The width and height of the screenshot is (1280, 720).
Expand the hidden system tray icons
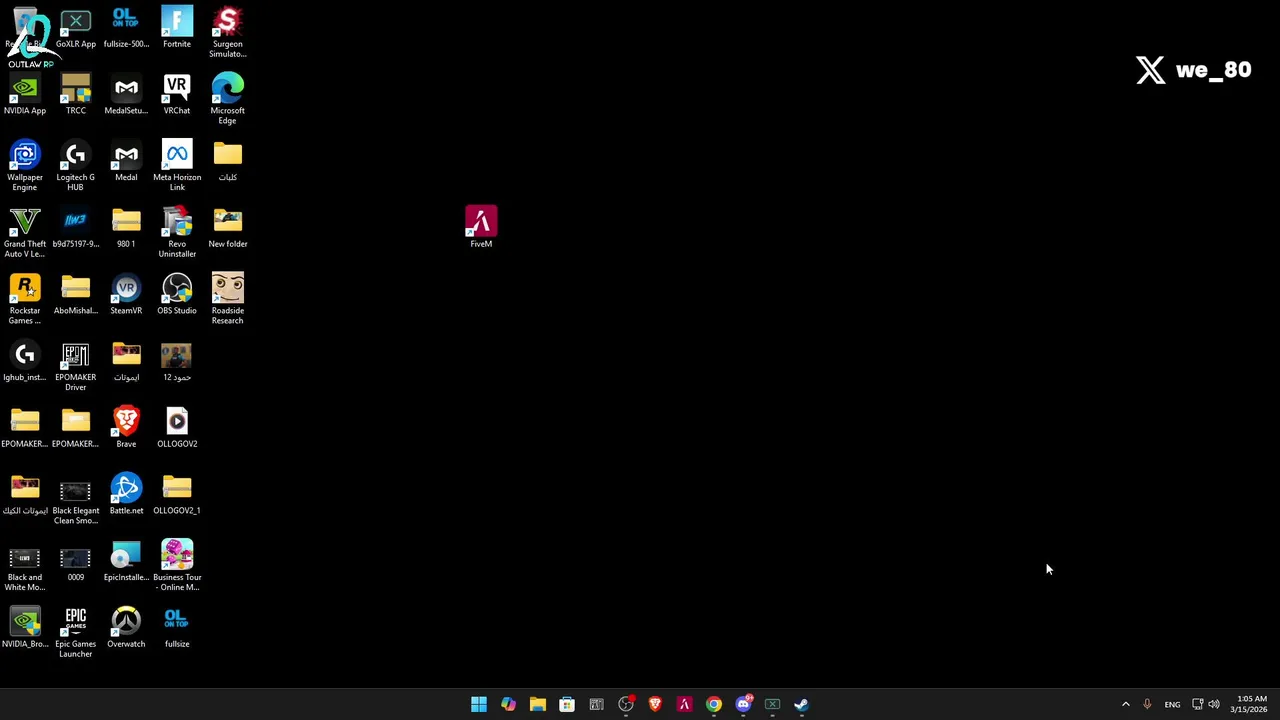[1125, 704]
